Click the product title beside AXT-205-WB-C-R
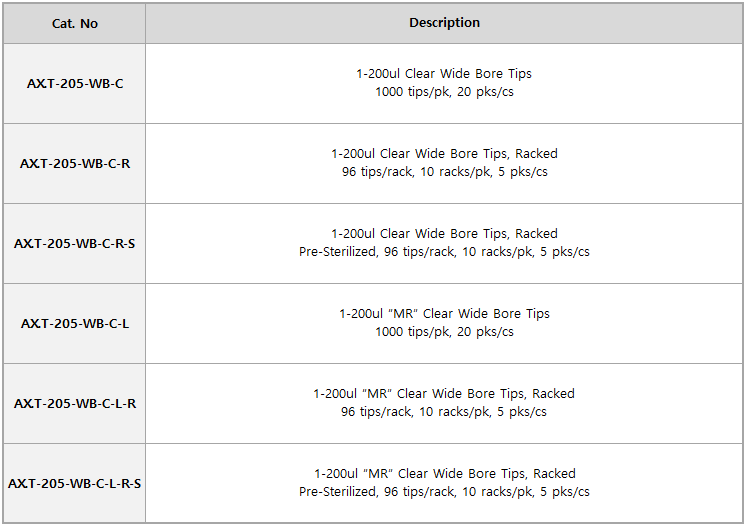 tap(444, 154)
